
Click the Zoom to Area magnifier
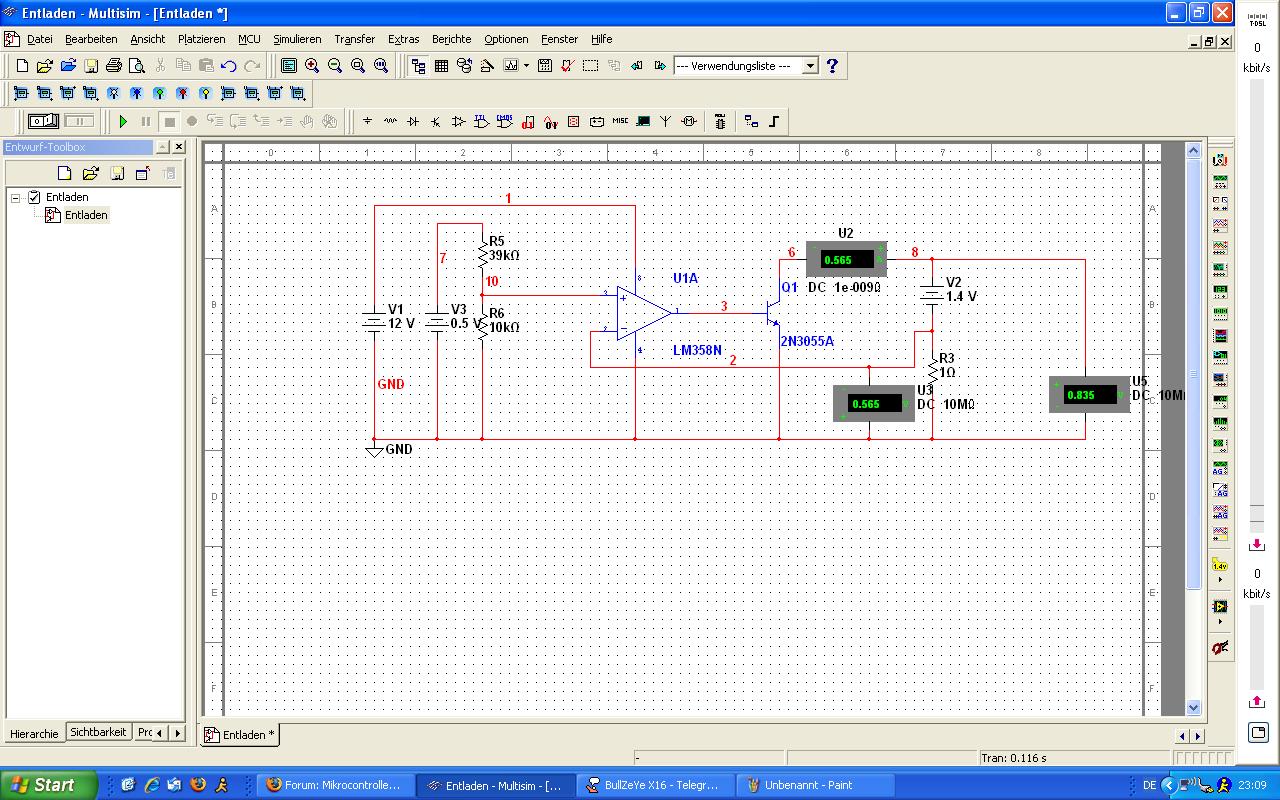(358, 66)
